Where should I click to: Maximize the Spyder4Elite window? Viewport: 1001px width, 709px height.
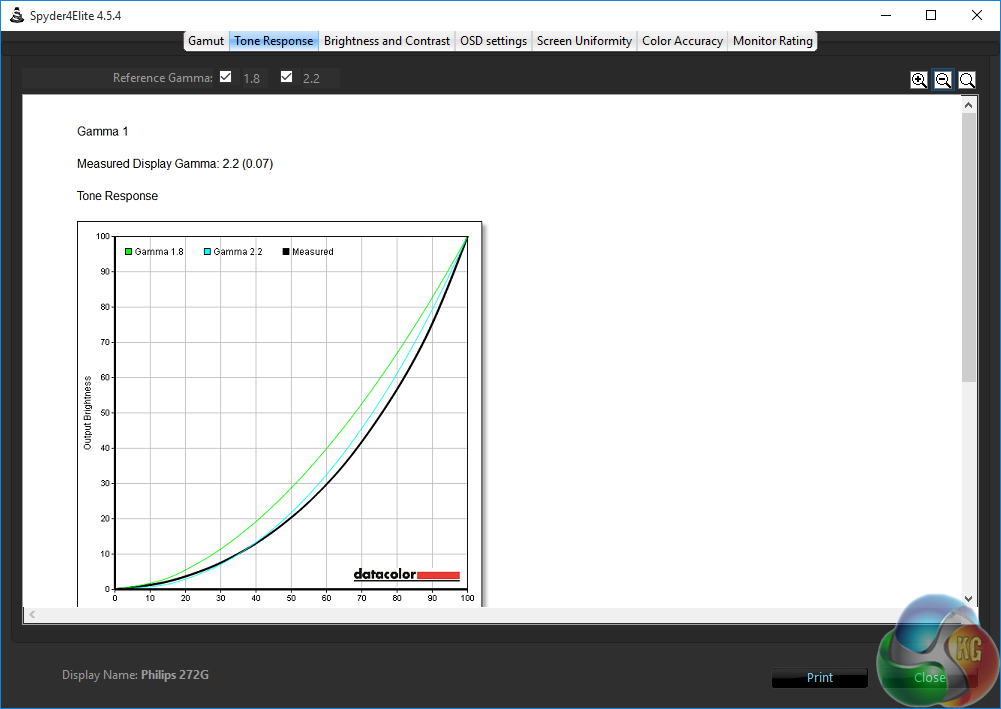point(931,15)
